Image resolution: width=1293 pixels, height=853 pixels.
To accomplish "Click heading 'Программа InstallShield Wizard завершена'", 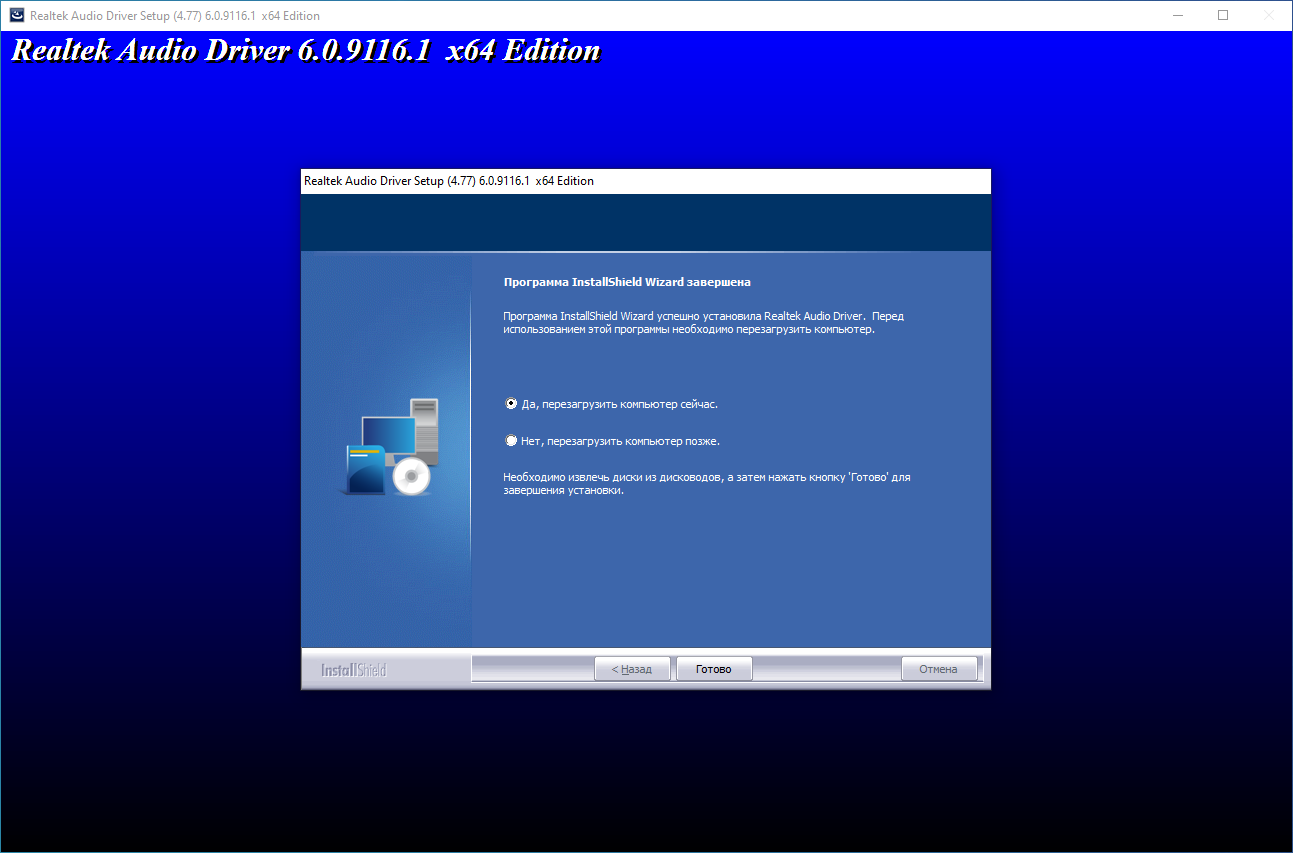I will click(x=627, y=282).
